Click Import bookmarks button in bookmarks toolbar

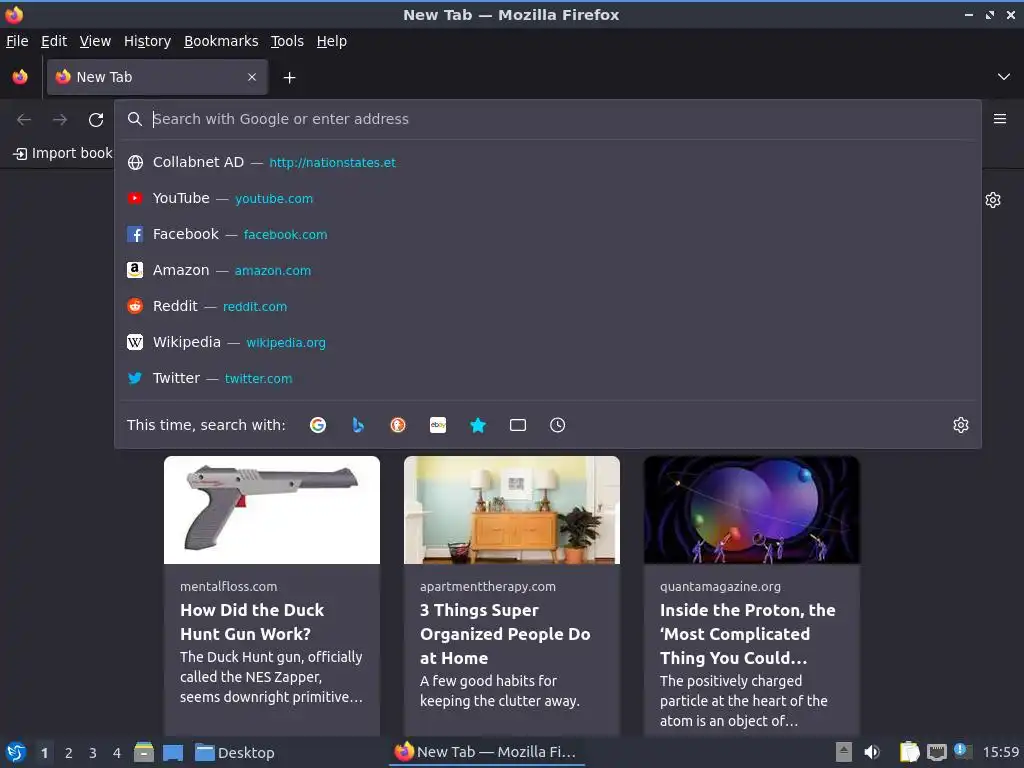click(62, 153)
